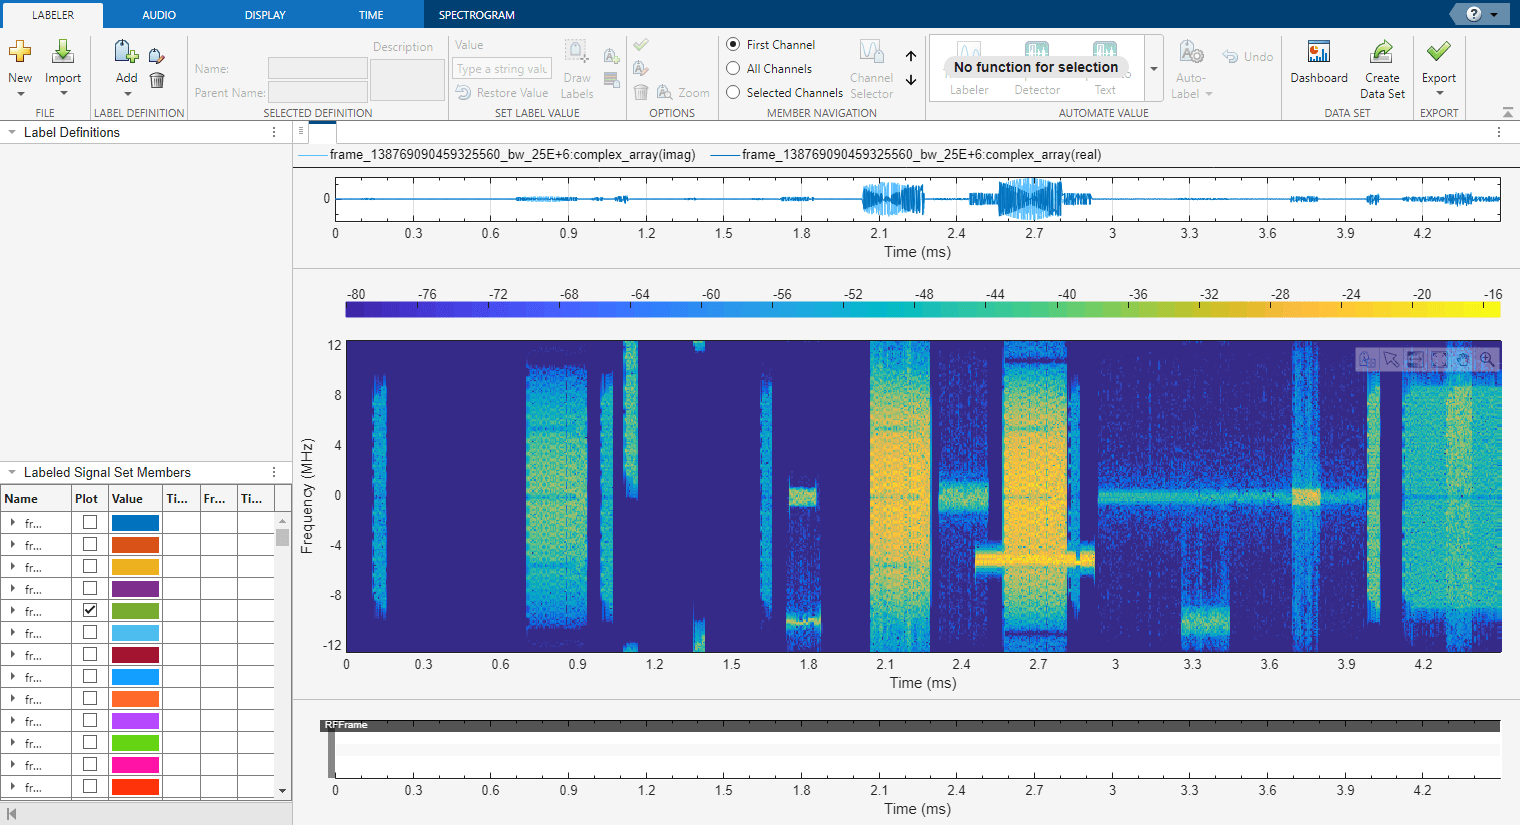Open the AUDIO ribbon tab
The width and height of the screenshot is (1520, 825).
pos(159,14)
